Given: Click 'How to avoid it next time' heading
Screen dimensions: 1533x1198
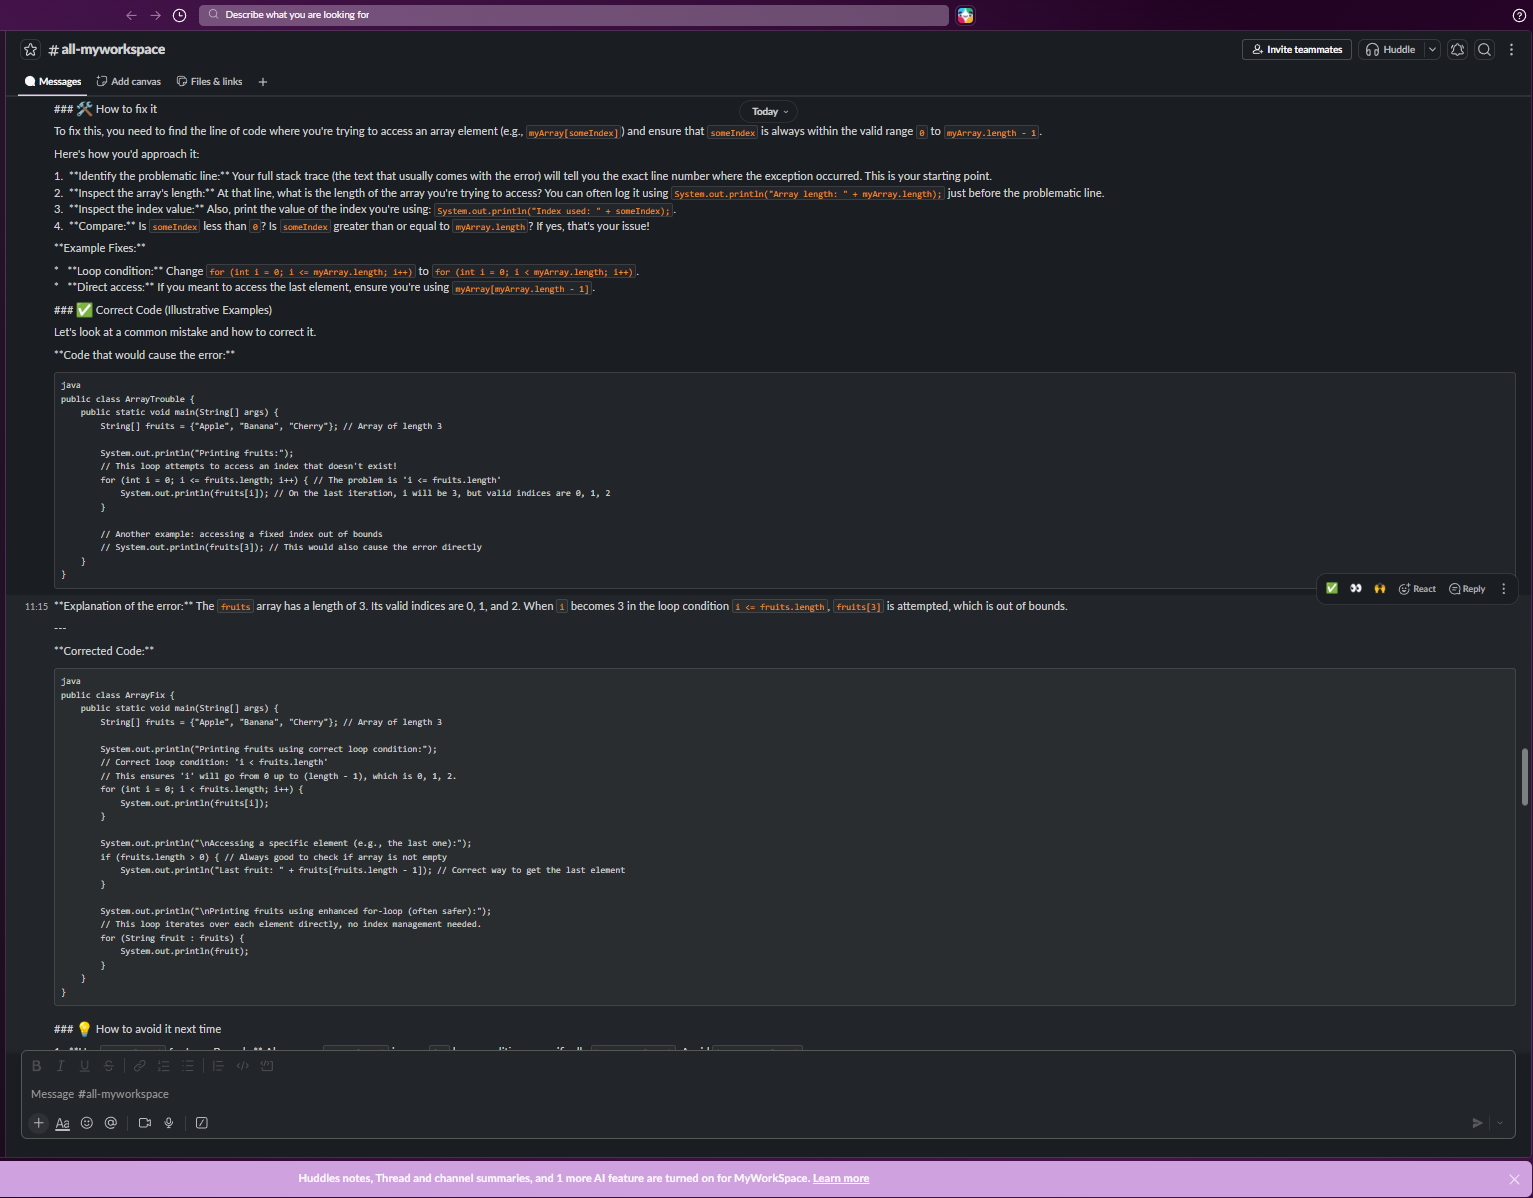Looking at the screenshot, I should 158,1029.
